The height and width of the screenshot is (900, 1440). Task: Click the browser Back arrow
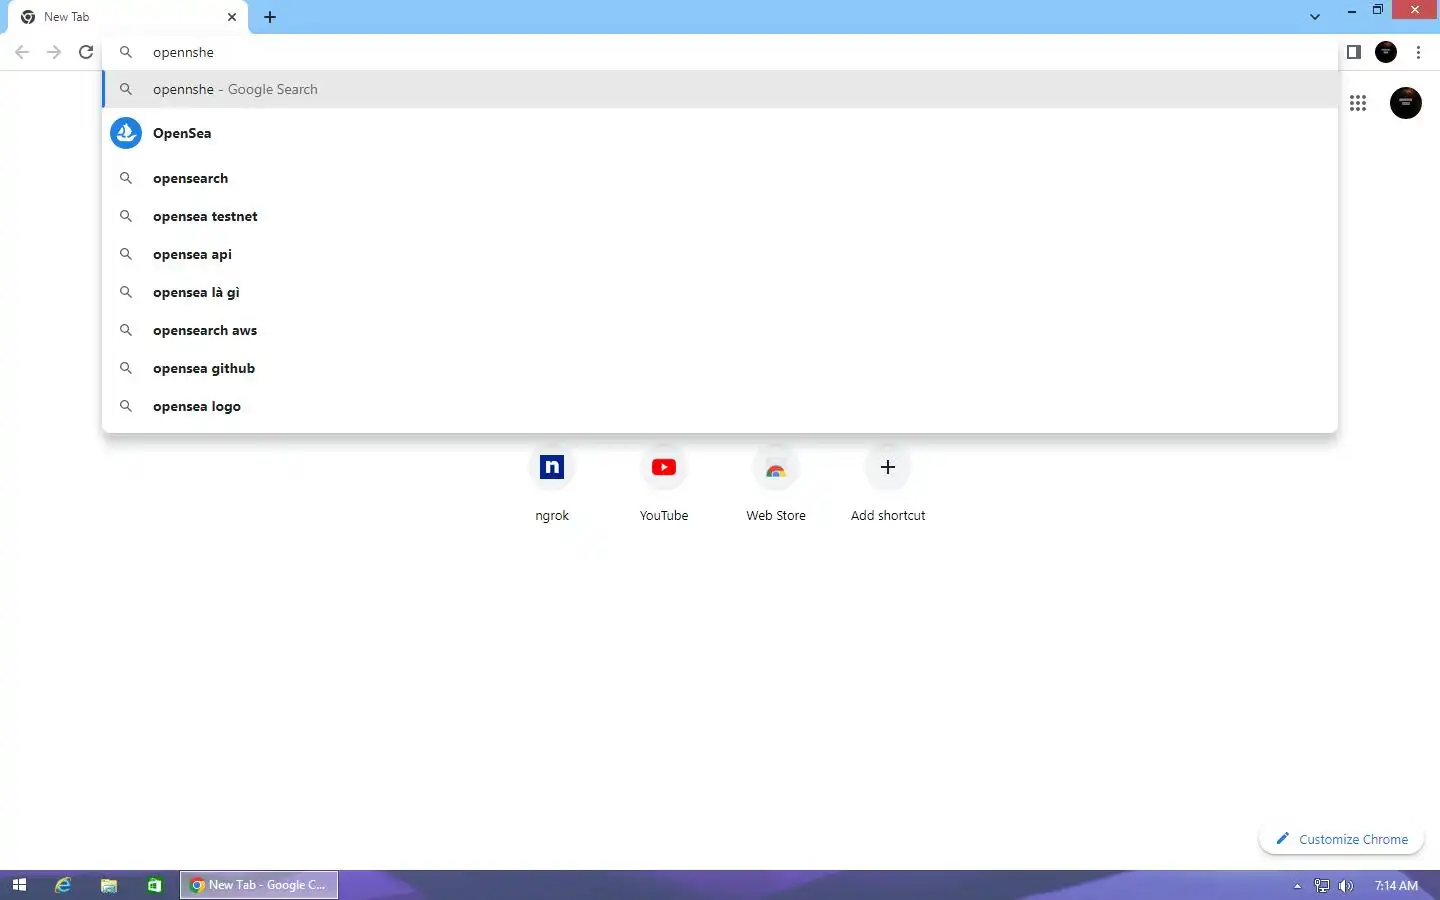tap(22, 52)
